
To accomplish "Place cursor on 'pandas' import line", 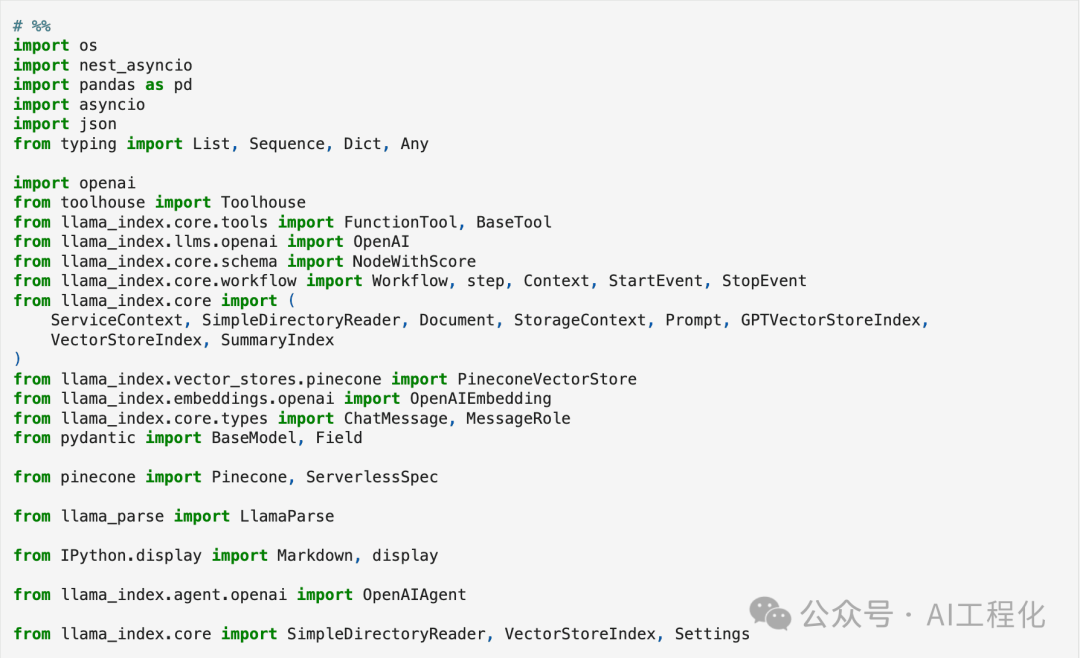I will pos(103,85).
